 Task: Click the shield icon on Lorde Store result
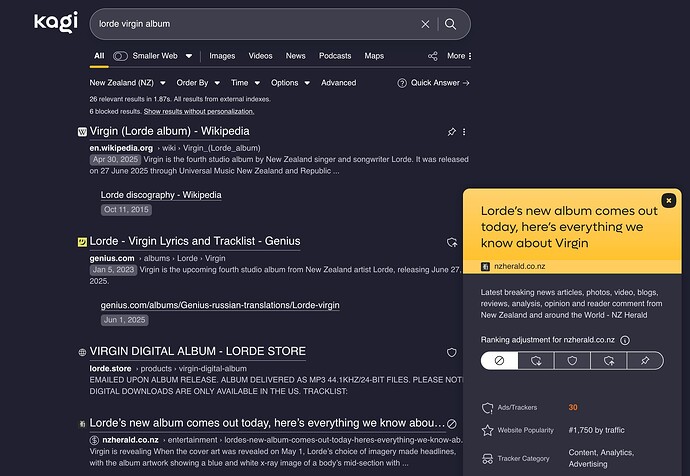pos(451,352)
